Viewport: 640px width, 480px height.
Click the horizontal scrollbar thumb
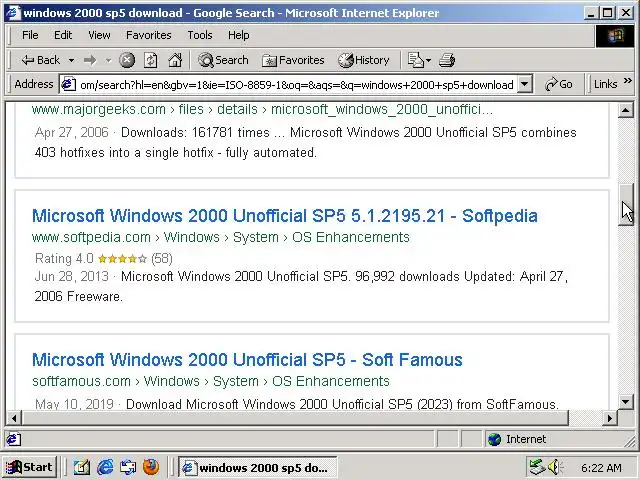click(x=296, y=418)
